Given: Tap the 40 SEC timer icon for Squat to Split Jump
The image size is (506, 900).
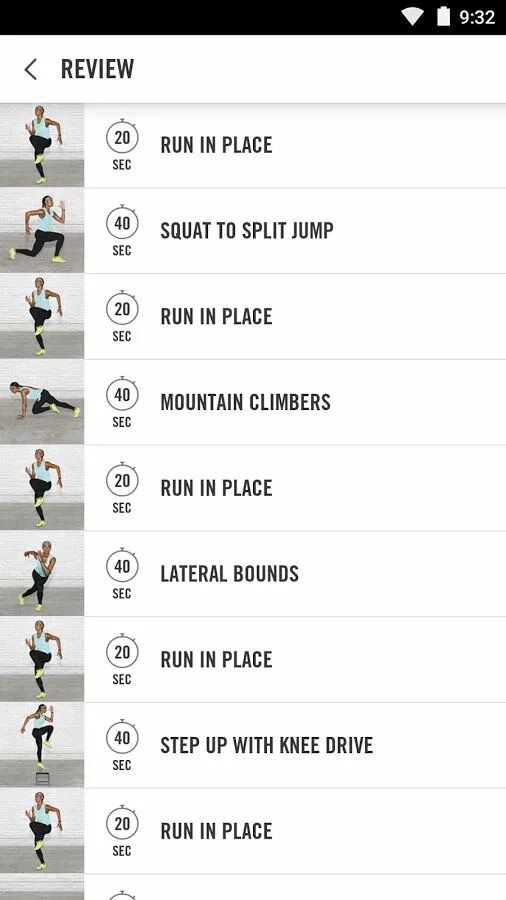Looking at the screenshot, I should [122, 230].
